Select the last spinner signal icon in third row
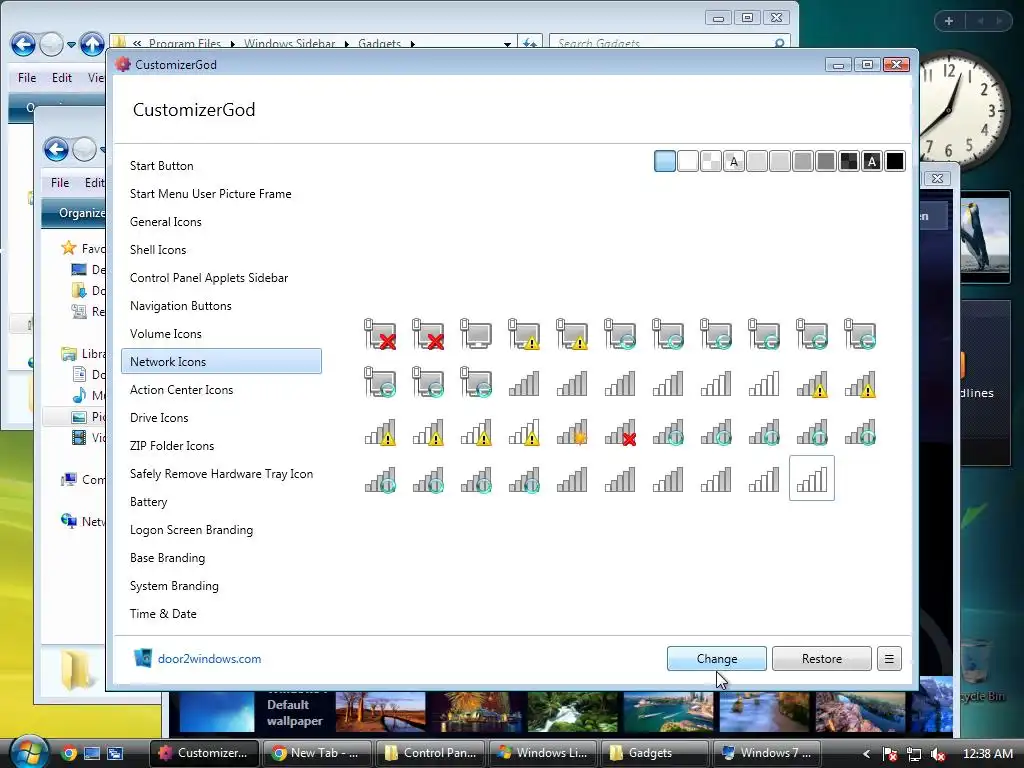1024x768 pixels. 860,432
